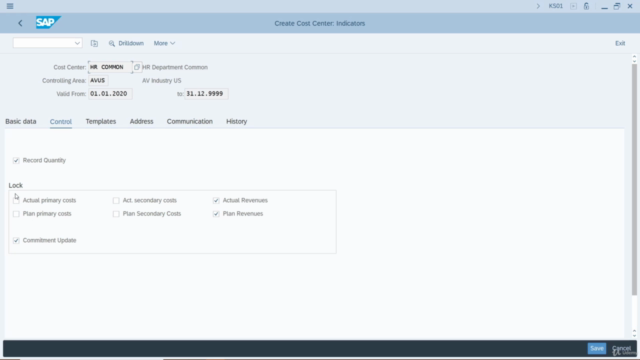The height and width of the screenshot is (360, 640).
Task: Check Plan primary costs lock
Action: tap(16, 214)
